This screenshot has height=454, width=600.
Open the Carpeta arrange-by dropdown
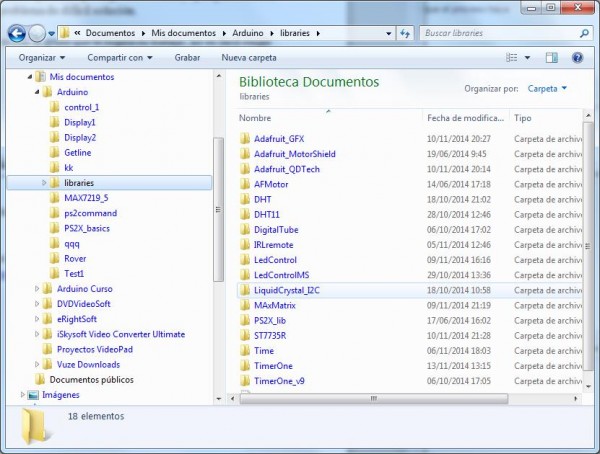pos(546,88)
